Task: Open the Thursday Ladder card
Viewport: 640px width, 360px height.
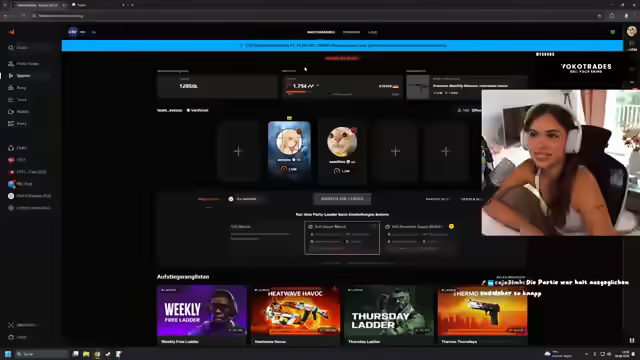Action: 389,315
